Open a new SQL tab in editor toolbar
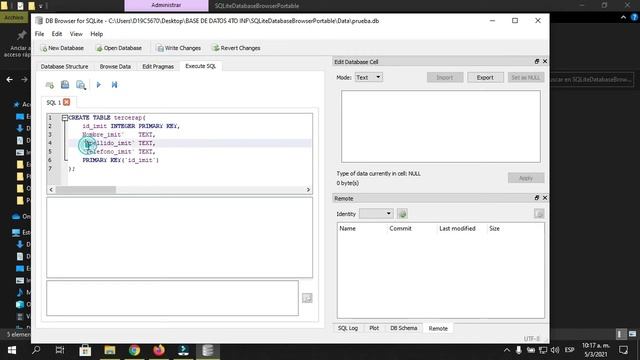The width and height of the screenshot is (640, 360). [50, 85]
